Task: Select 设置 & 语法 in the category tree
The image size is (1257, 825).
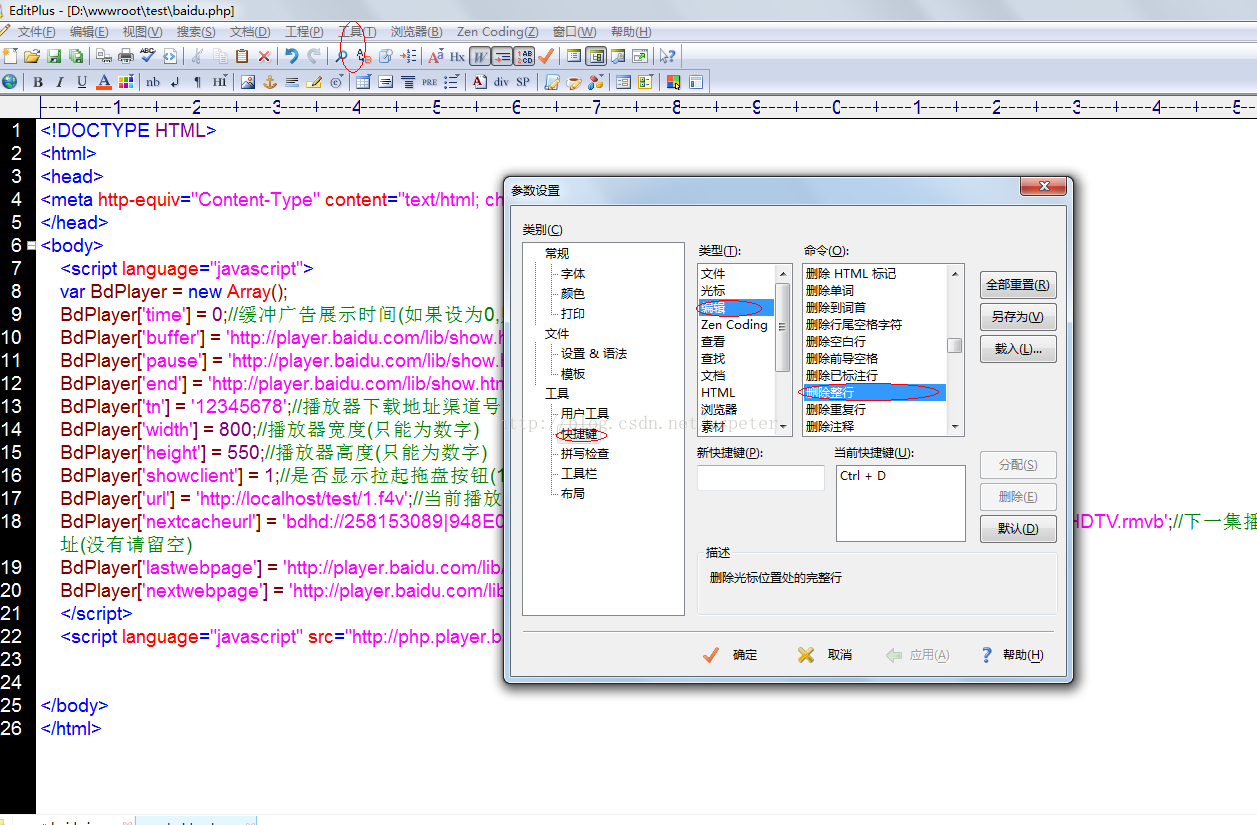Action: pos(594,354)
